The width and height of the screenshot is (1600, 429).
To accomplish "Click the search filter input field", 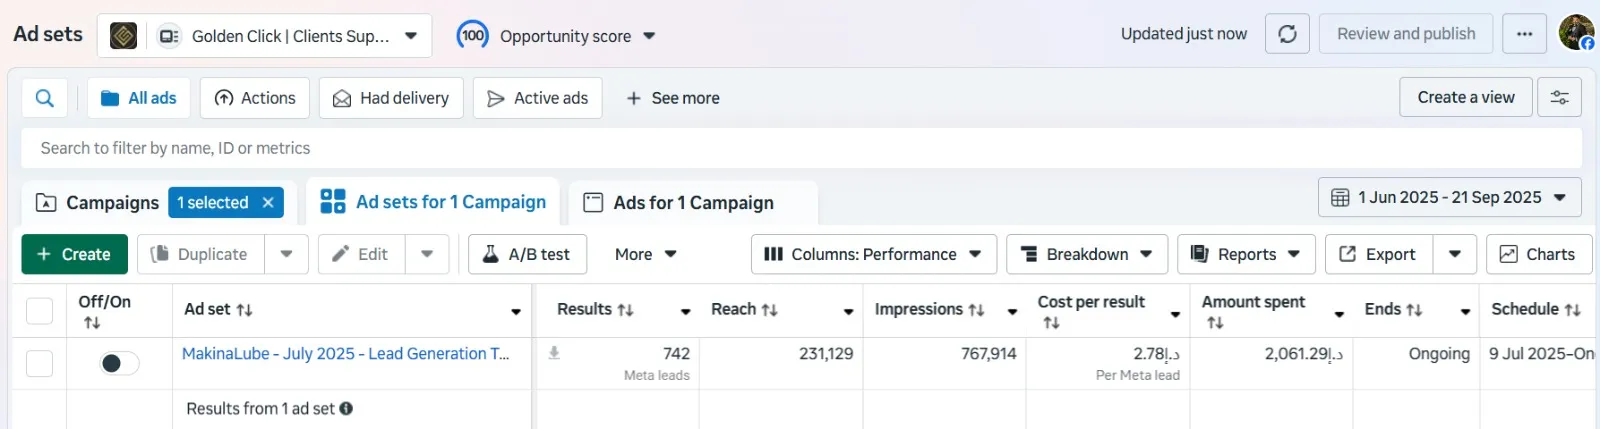I will [800, 148].
